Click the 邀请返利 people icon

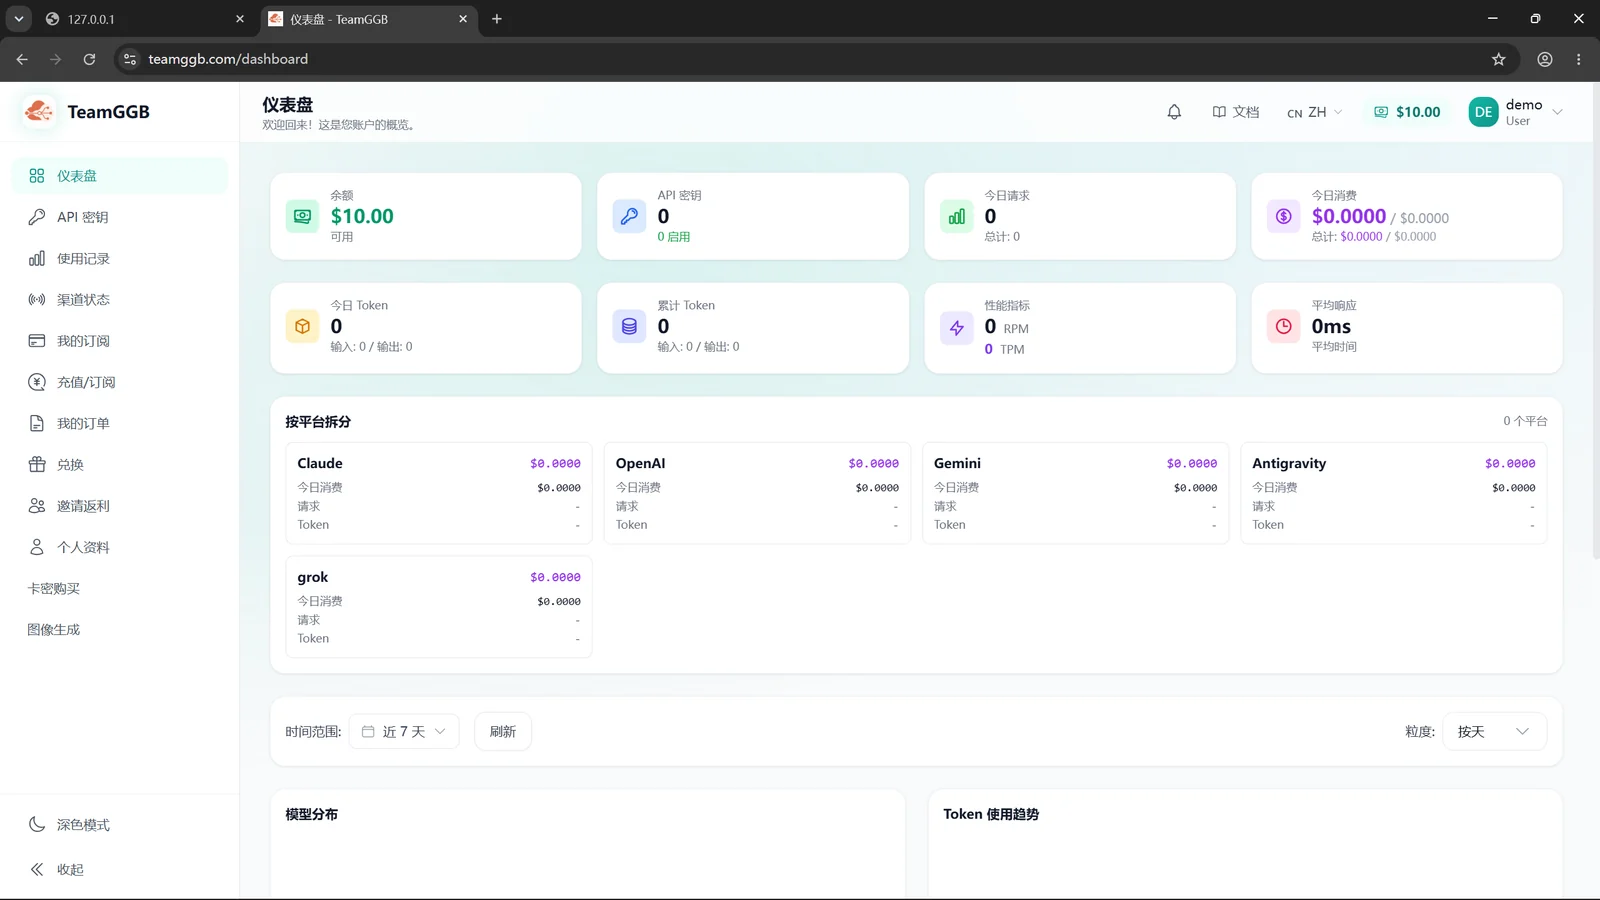coord(37,506)
